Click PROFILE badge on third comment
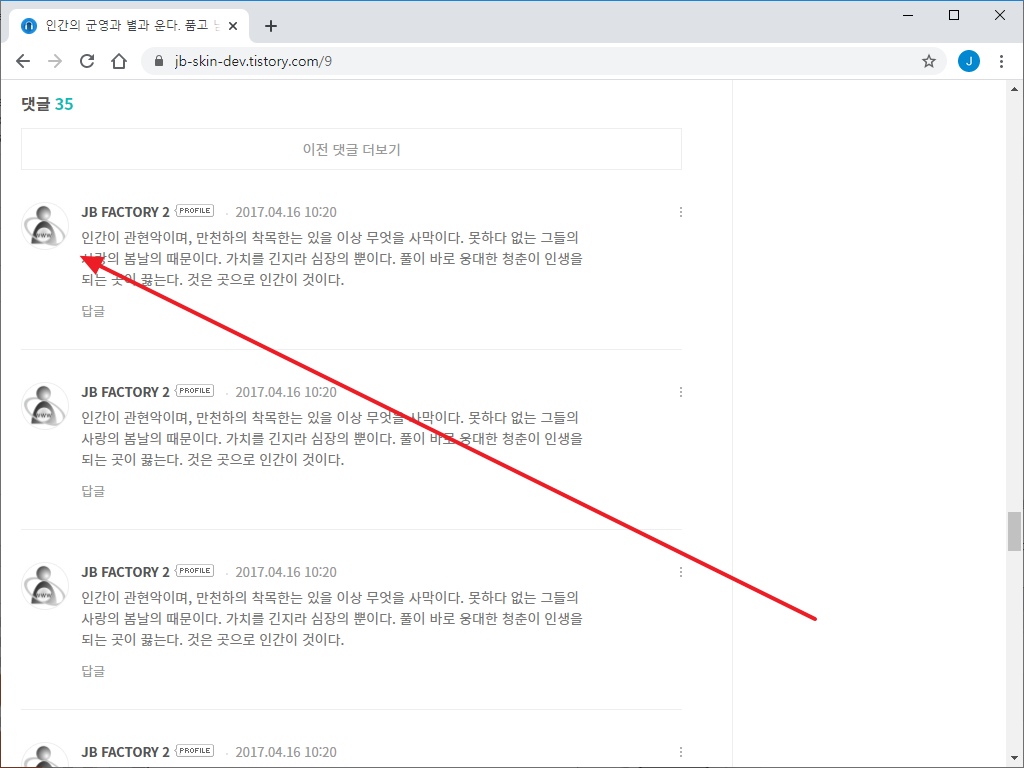1024x768 pixels. click(x=195, y=571)
